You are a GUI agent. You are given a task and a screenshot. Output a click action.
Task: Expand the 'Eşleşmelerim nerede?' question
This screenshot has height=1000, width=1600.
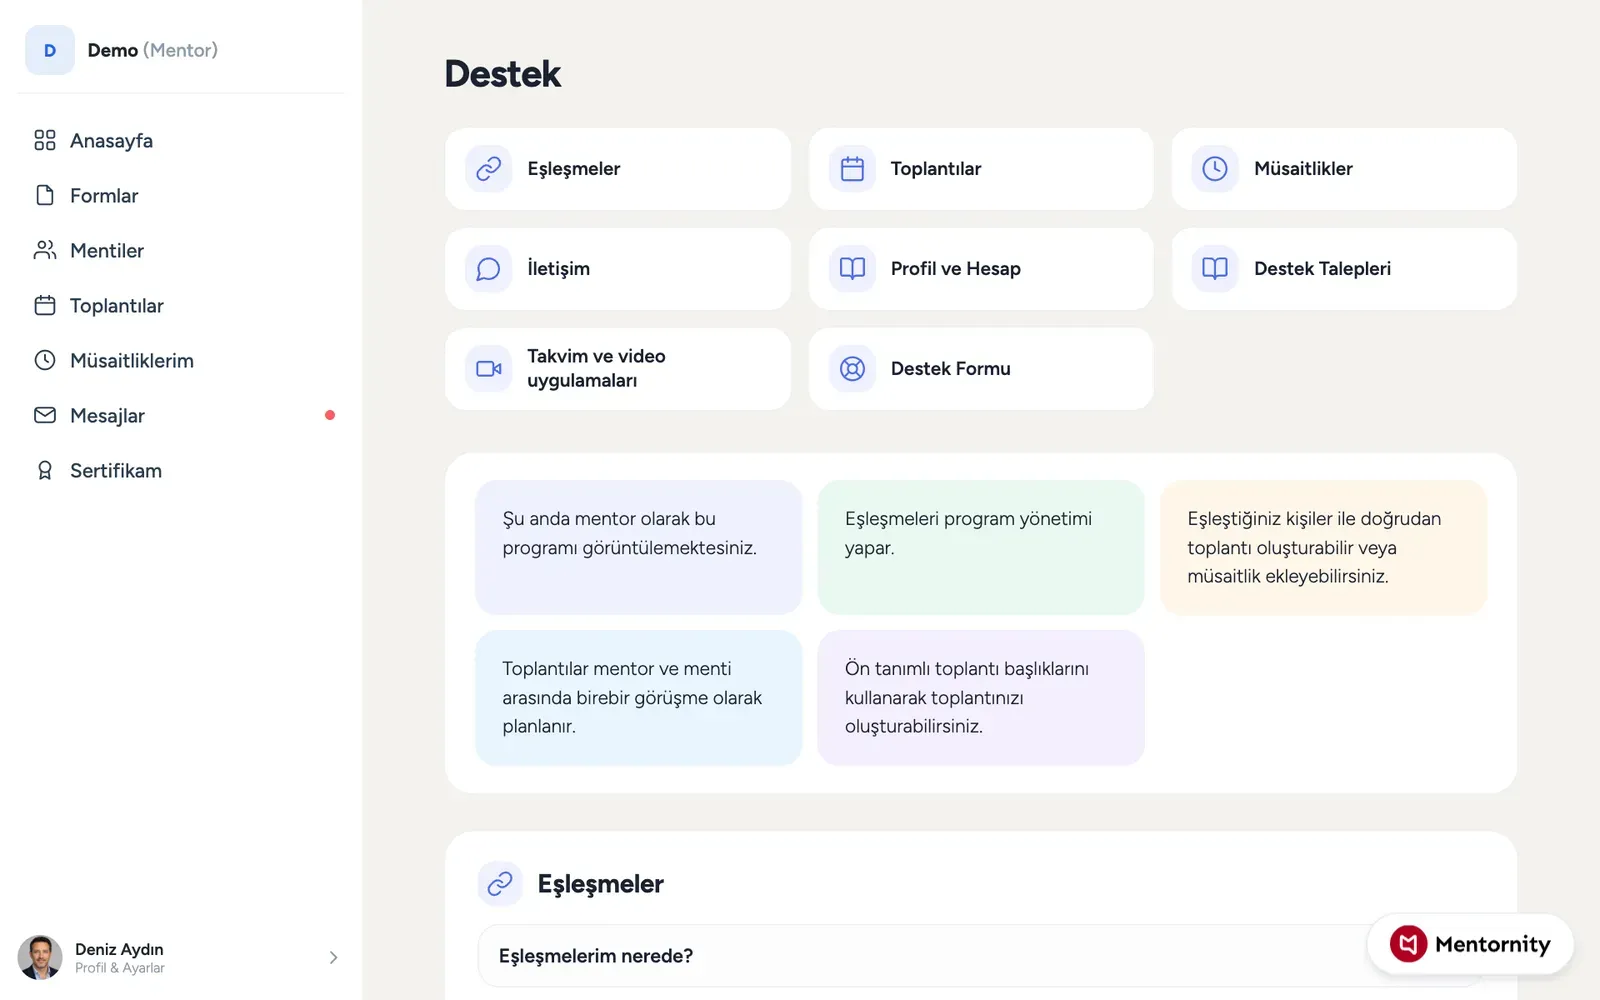point(980,956)
